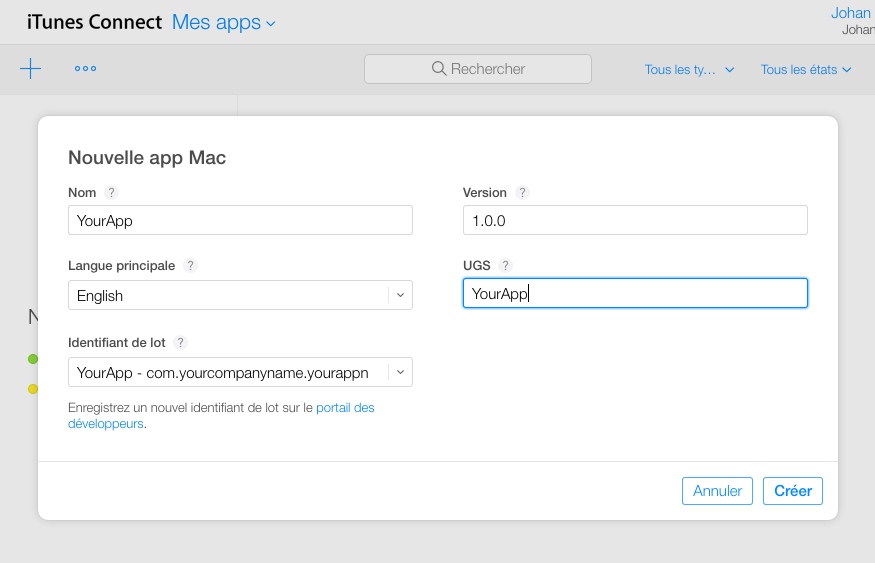The image size is (875, 563).
Task: Show help for Identifiant de lot
Action: [x=180, y=343]
